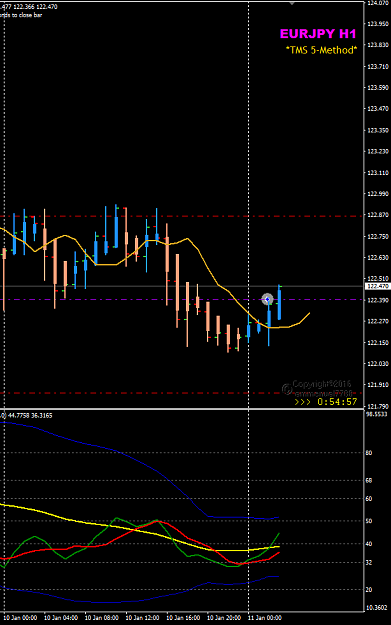Click the 10 Jan 08:00 time label
391x625 pixels.
click(102, 618)
